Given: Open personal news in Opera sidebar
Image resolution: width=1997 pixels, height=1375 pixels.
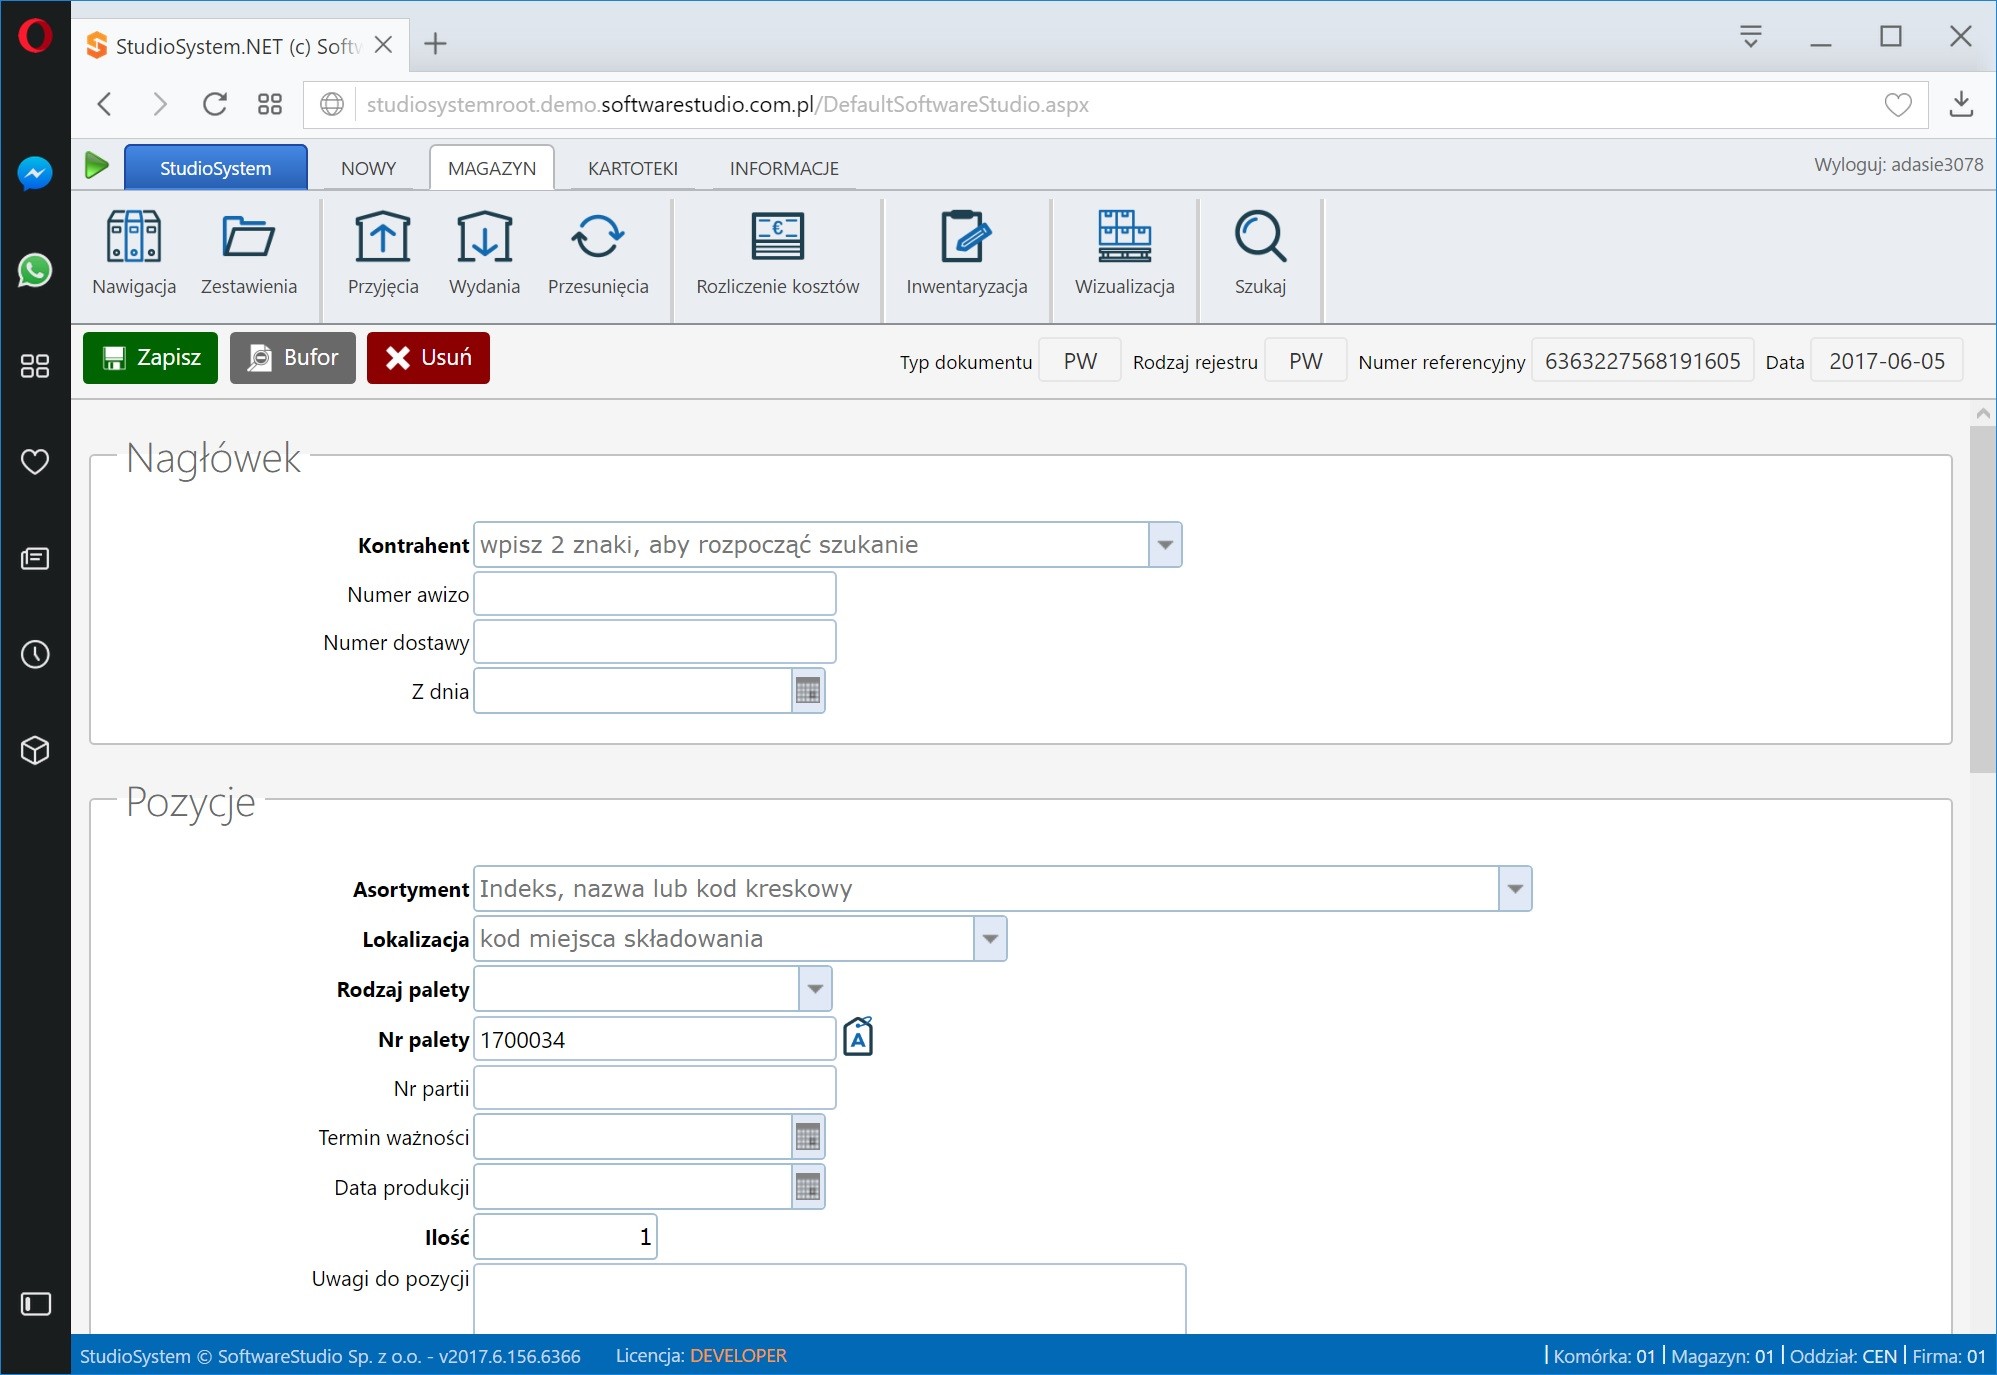Looking at the screenshot, I should [35, 558].
